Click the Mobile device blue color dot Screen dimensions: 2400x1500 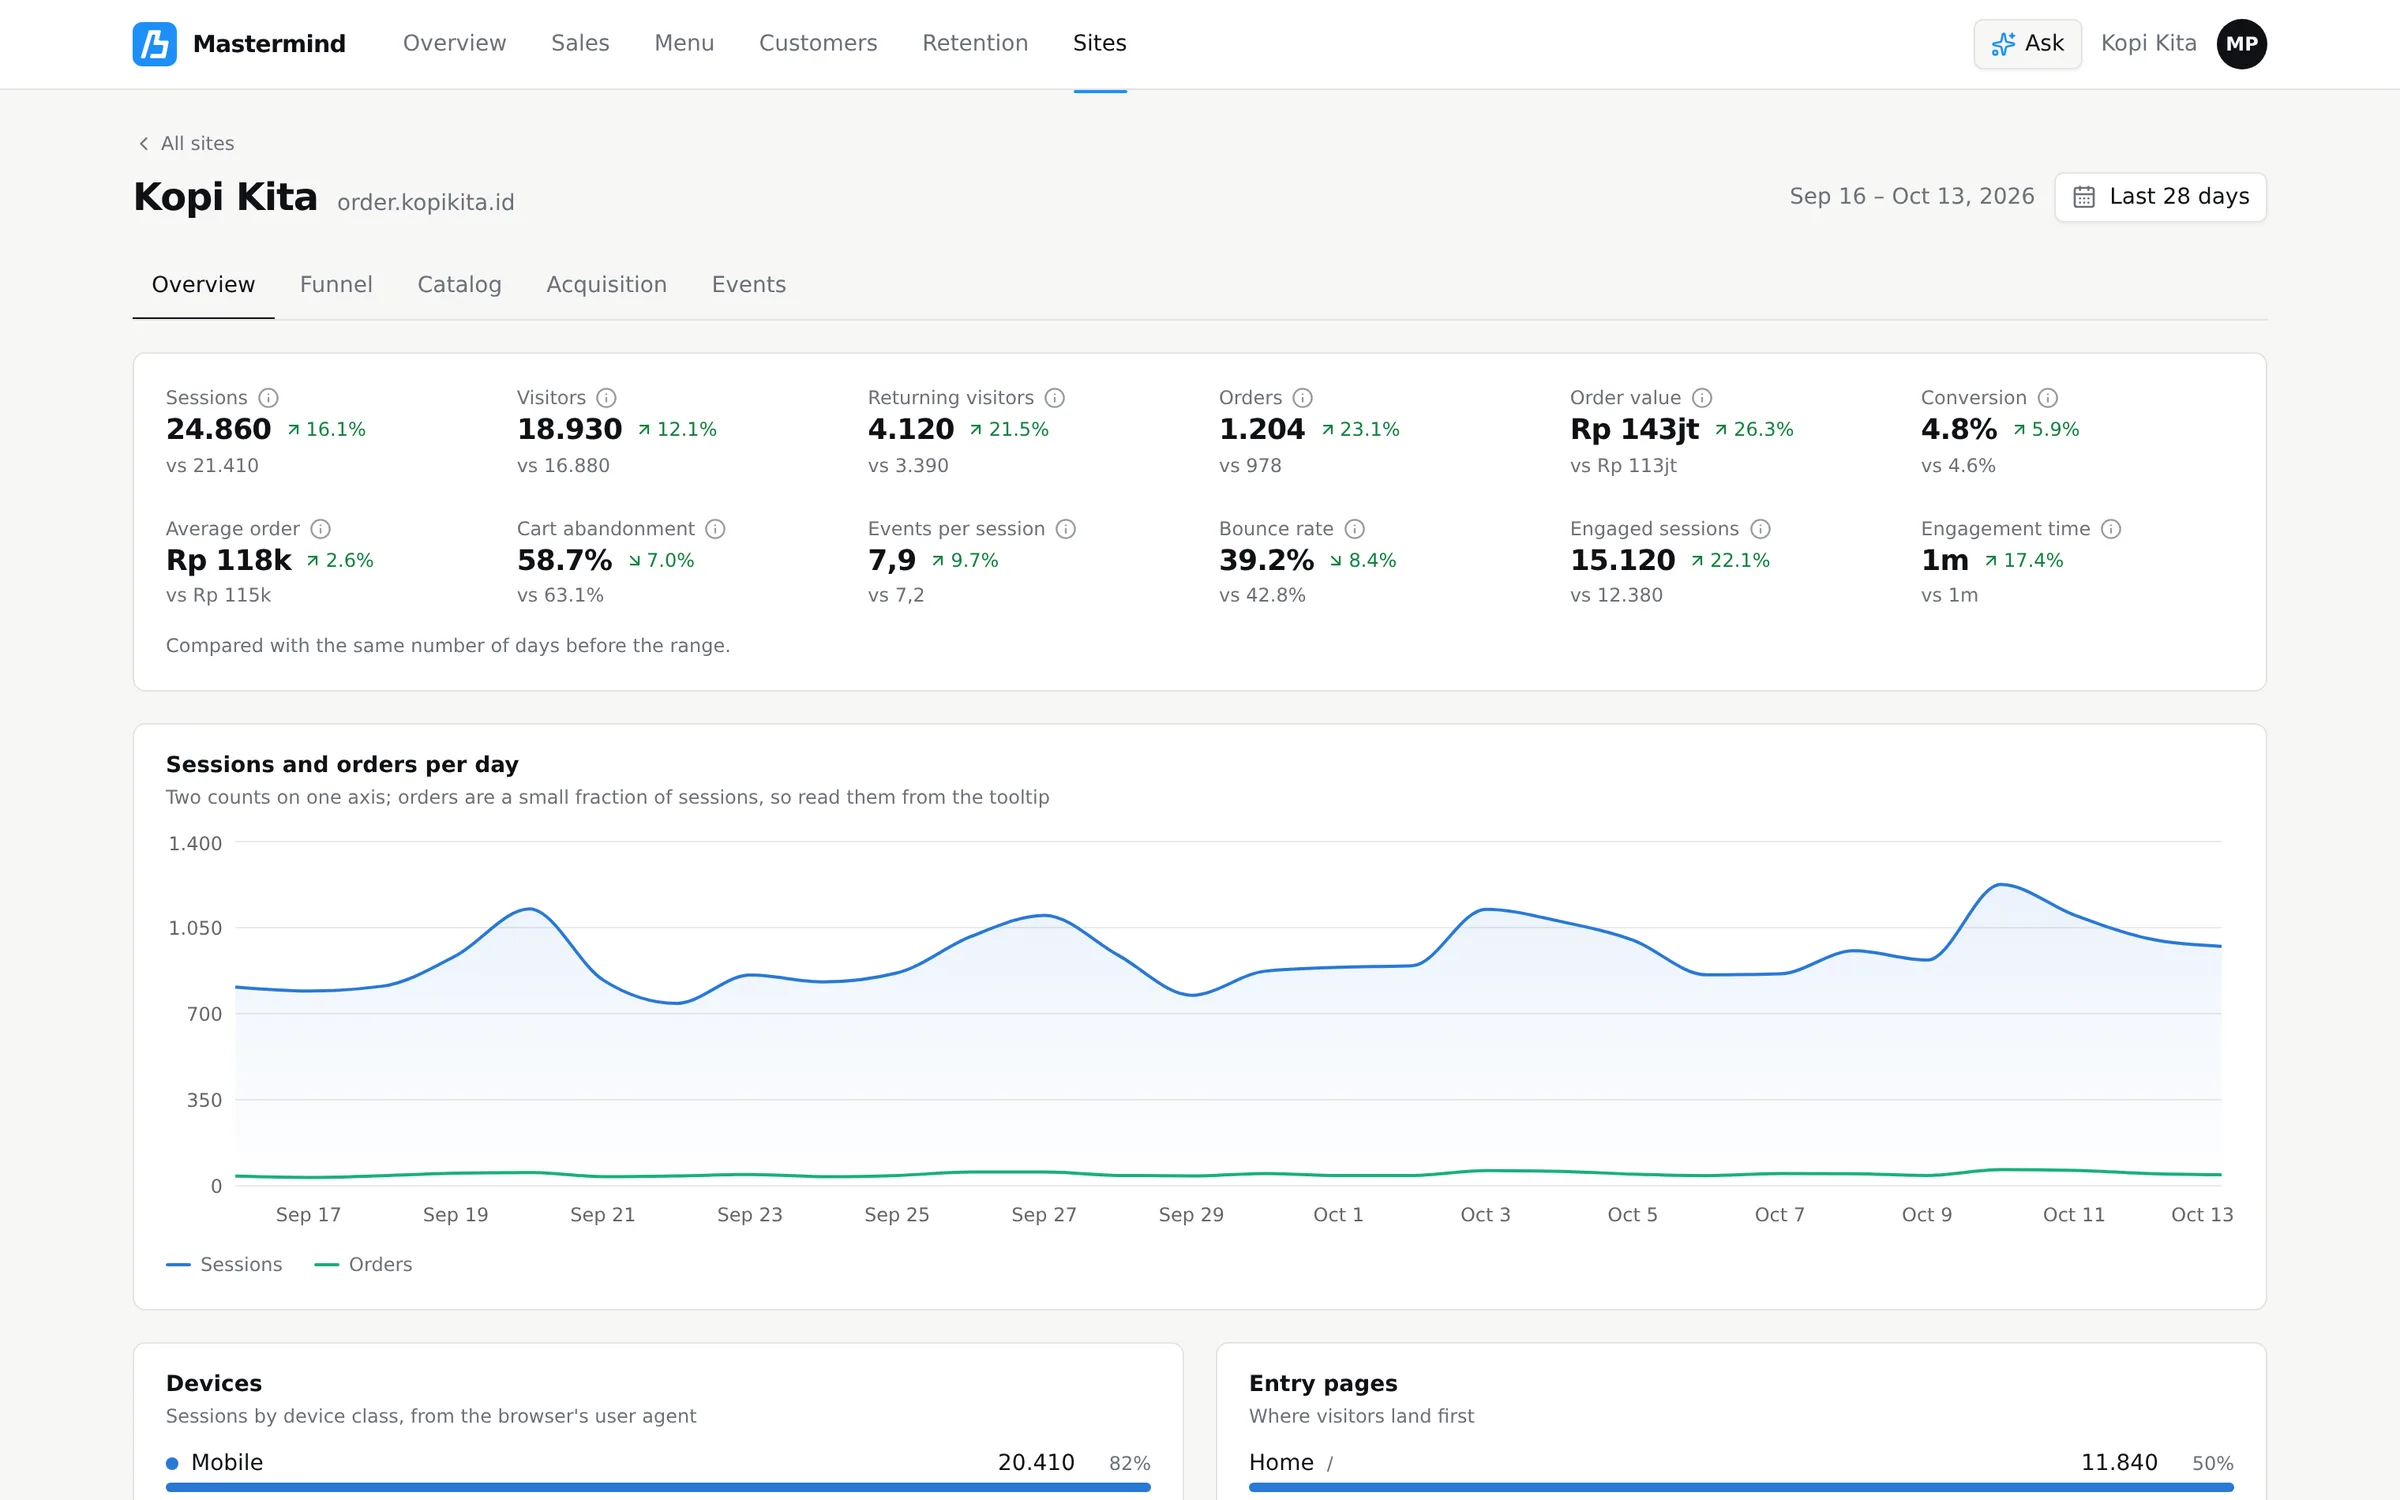click(172, 1463)
